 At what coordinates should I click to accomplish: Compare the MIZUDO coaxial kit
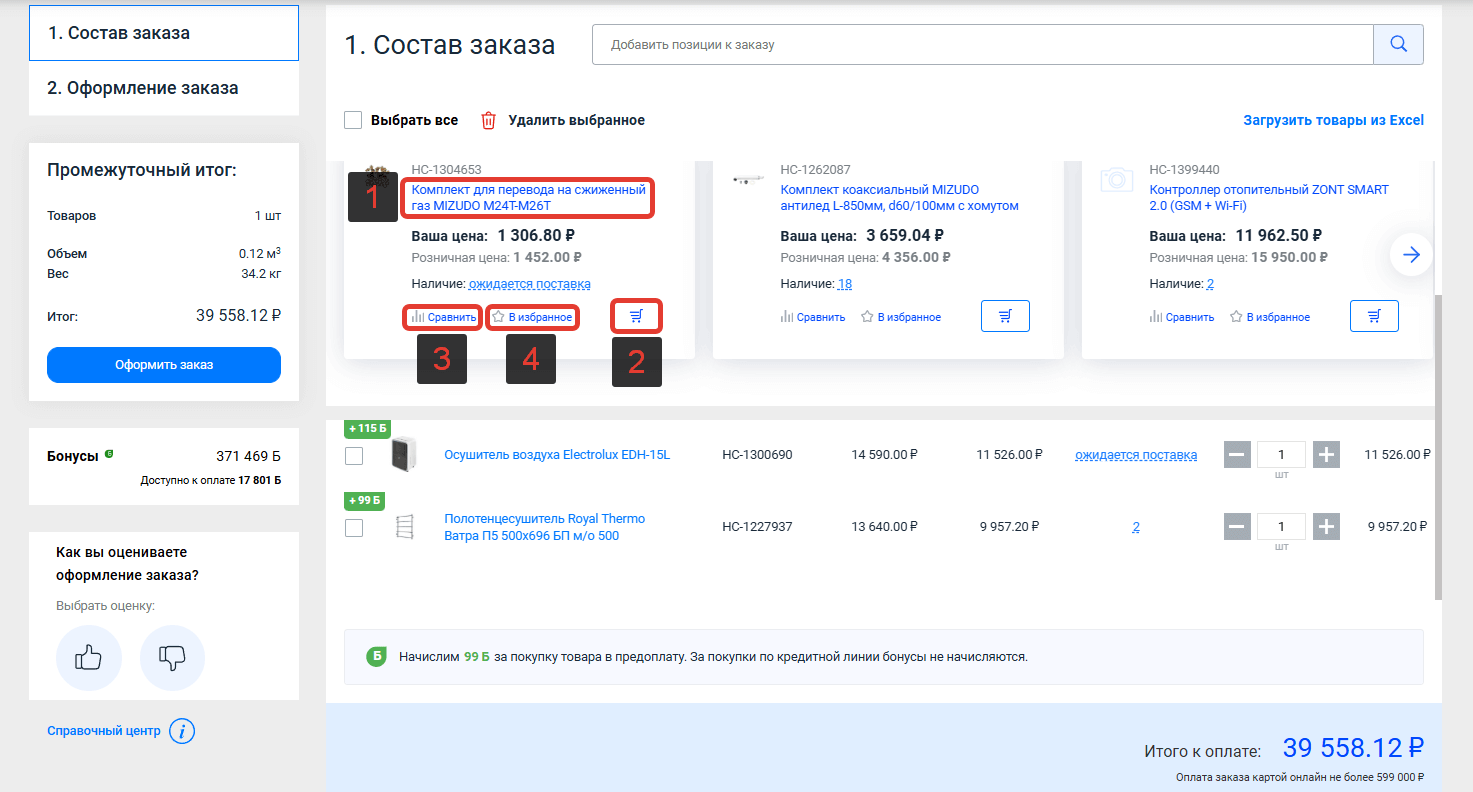coord(813,317)
